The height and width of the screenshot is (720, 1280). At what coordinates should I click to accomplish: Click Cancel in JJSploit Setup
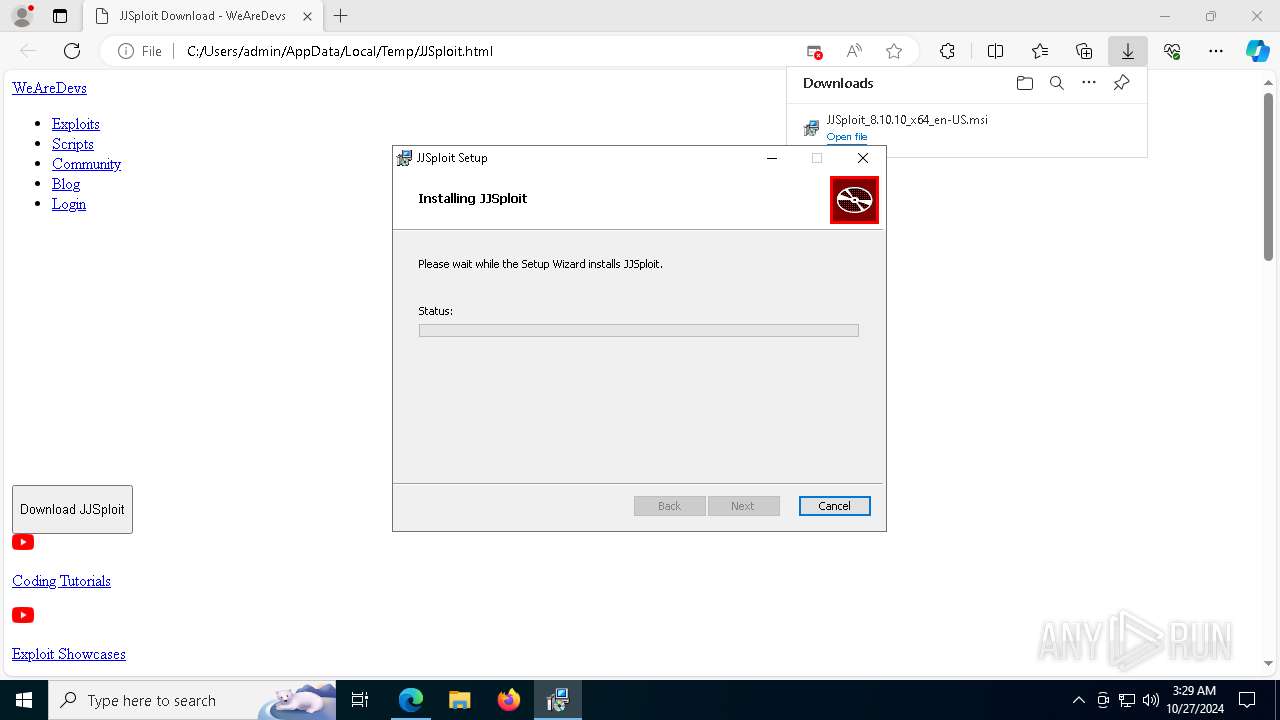pos(834,506)
